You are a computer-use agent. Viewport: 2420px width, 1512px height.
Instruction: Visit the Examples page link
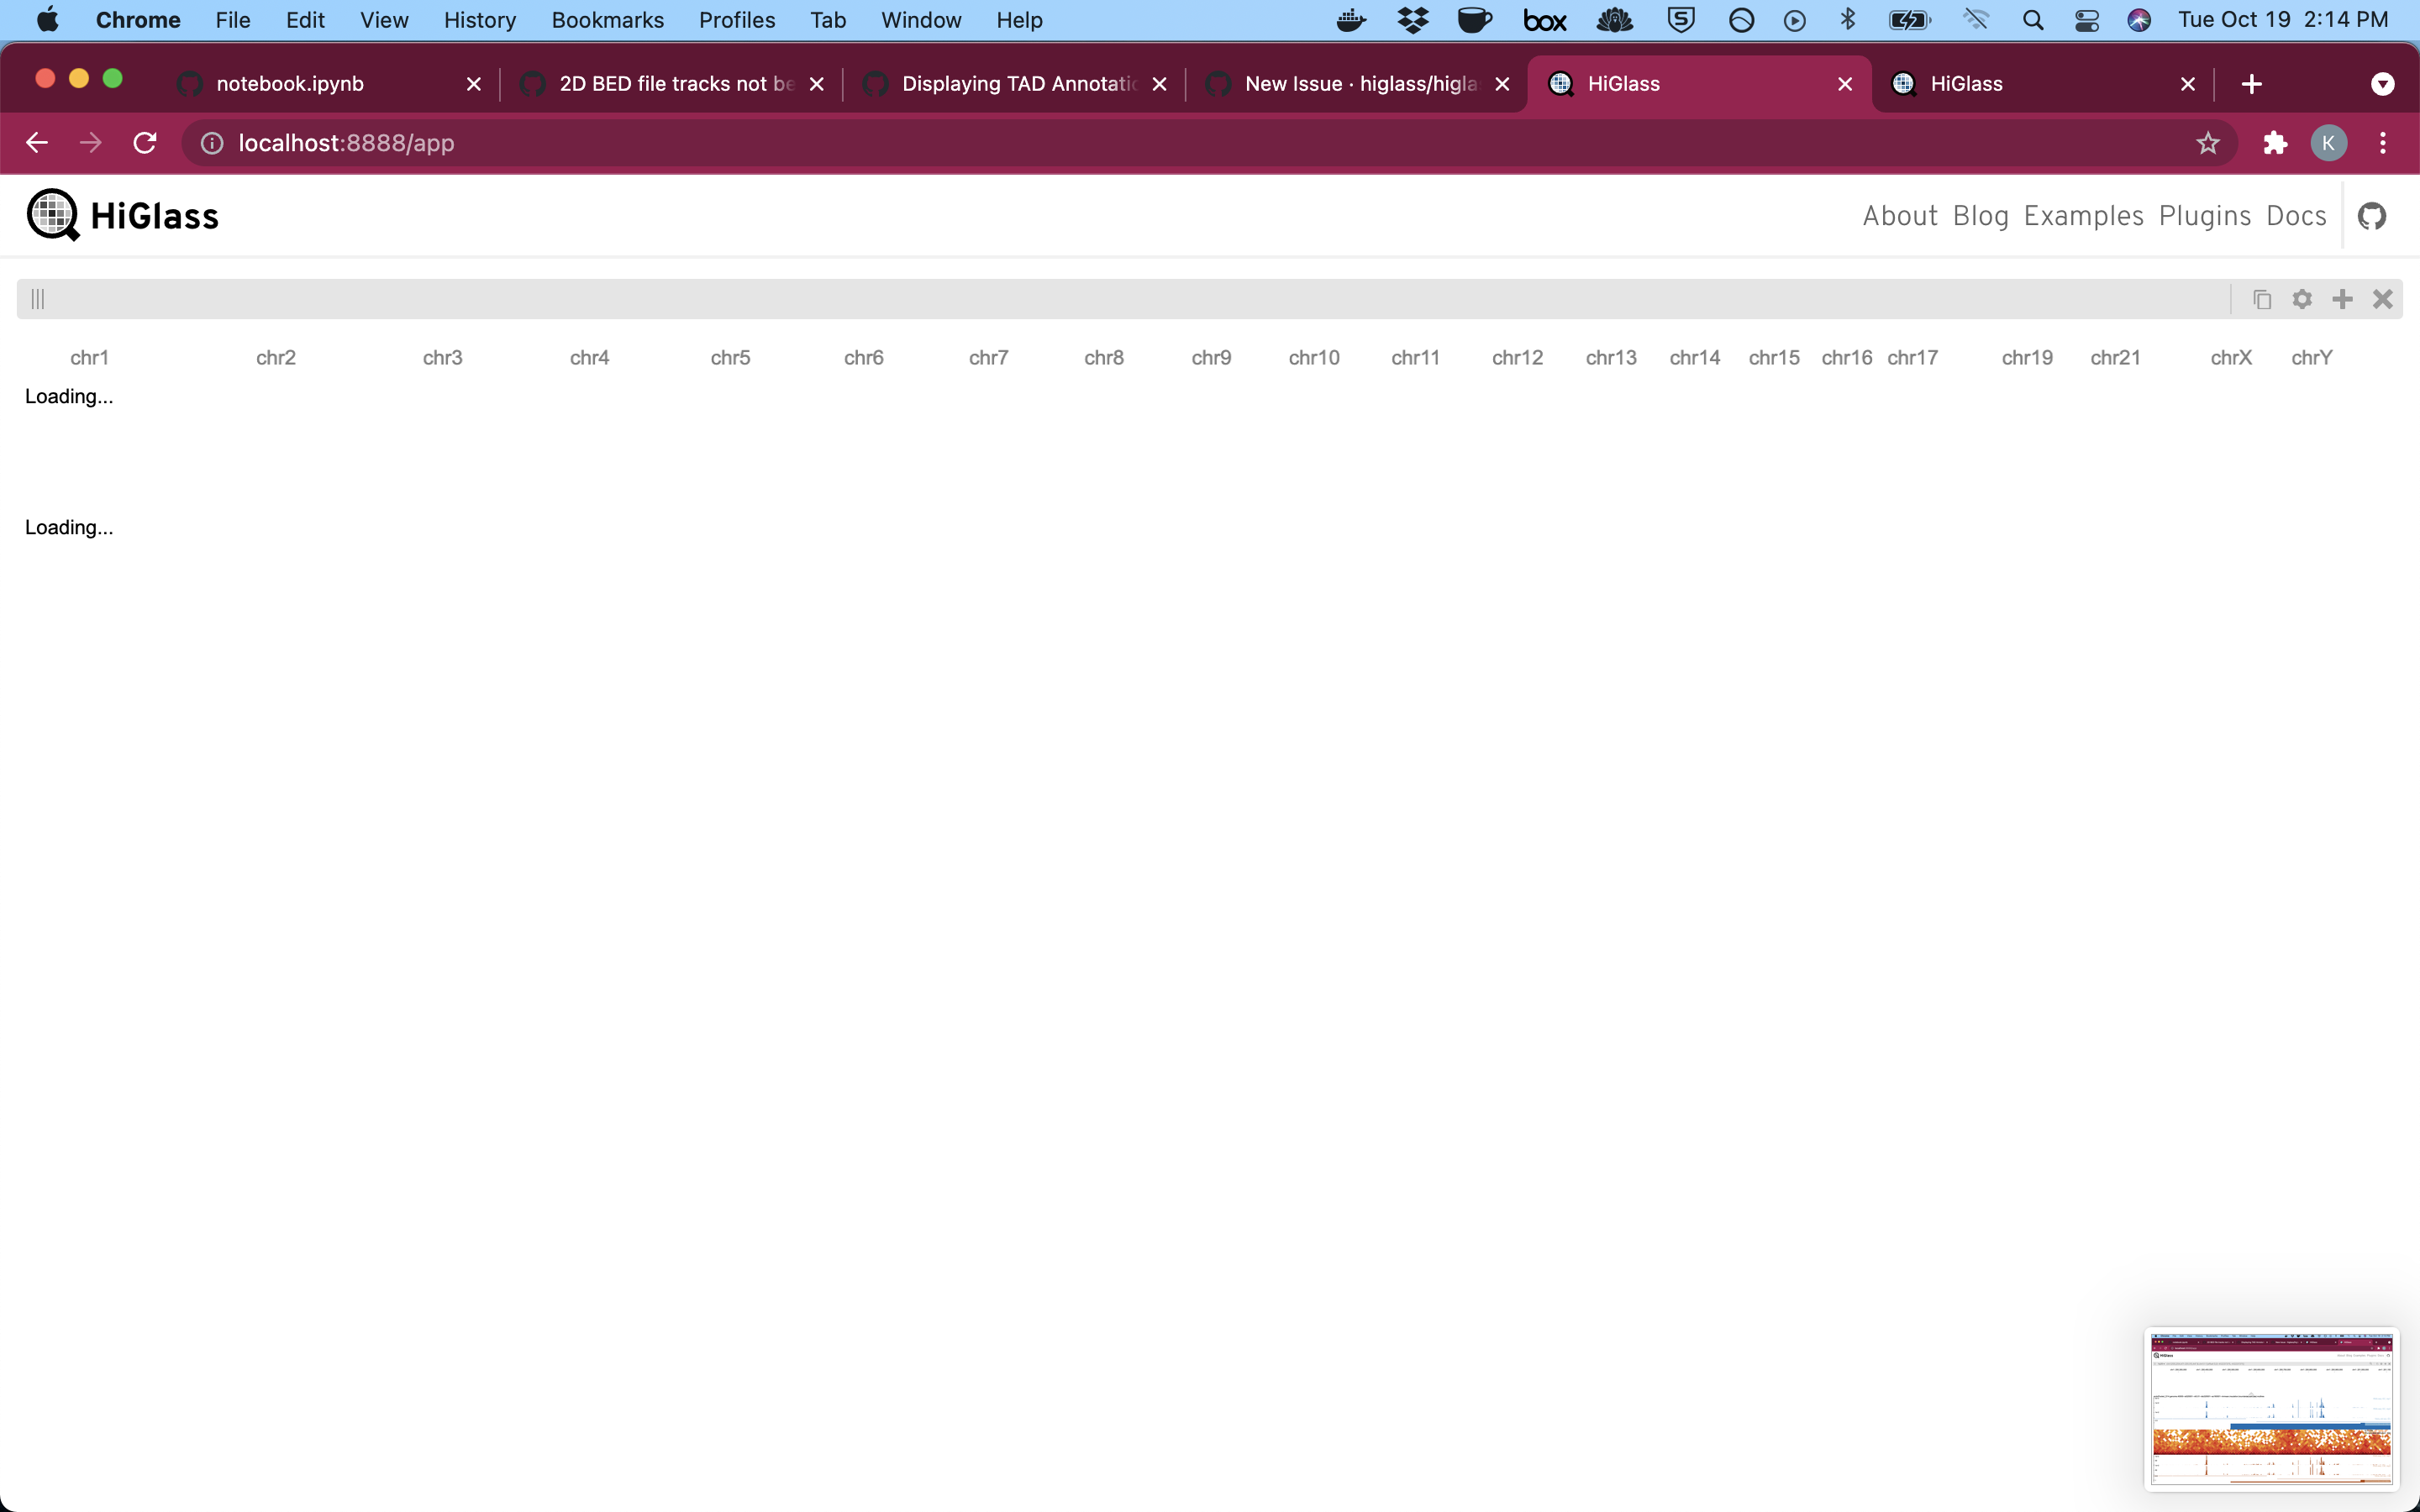point(2083,215)
